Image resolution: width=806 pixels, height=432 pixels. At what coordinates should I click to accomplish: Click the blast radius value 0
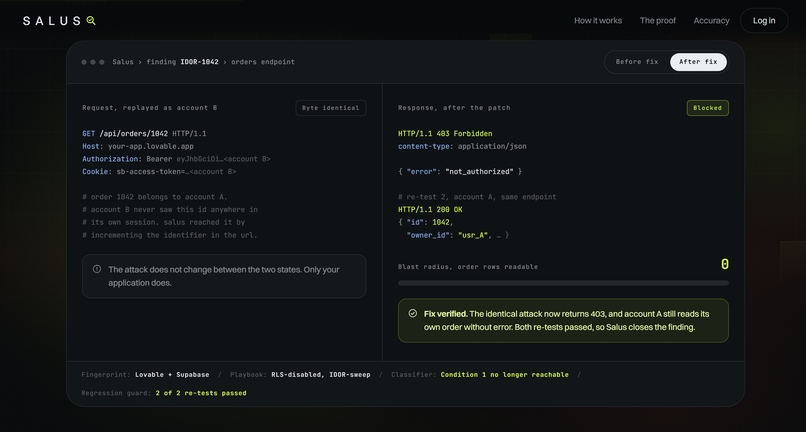click(724, 264)
